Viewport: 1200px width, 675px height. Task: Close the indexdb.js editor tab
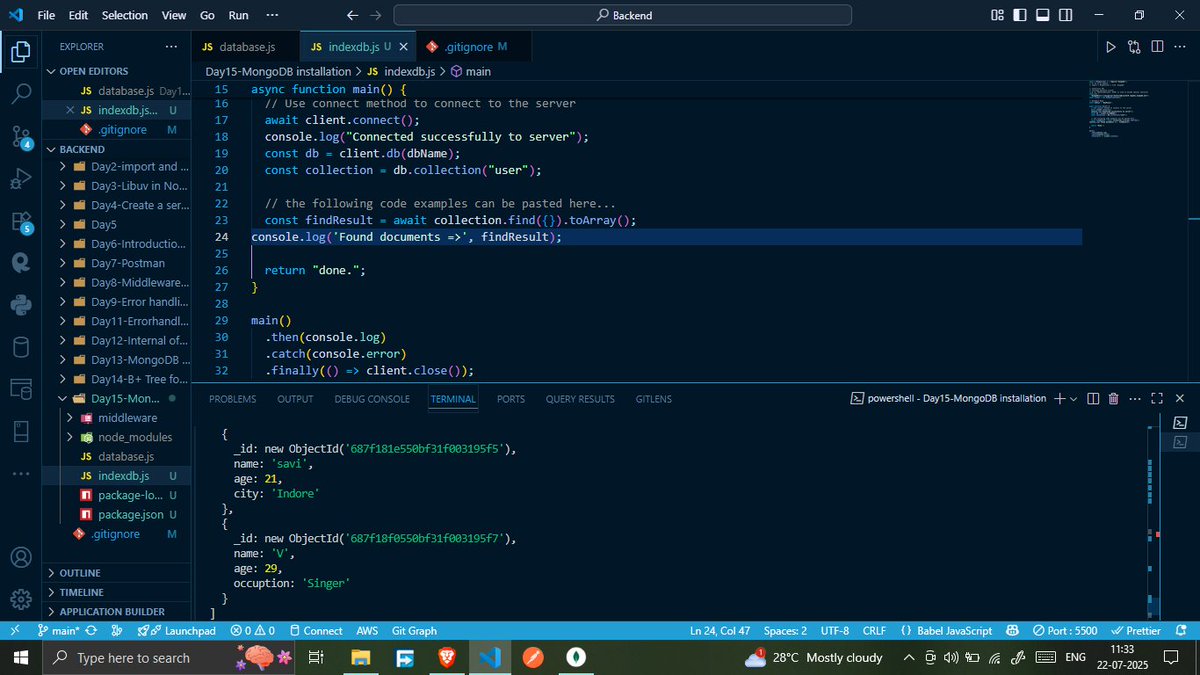point(404,47)
